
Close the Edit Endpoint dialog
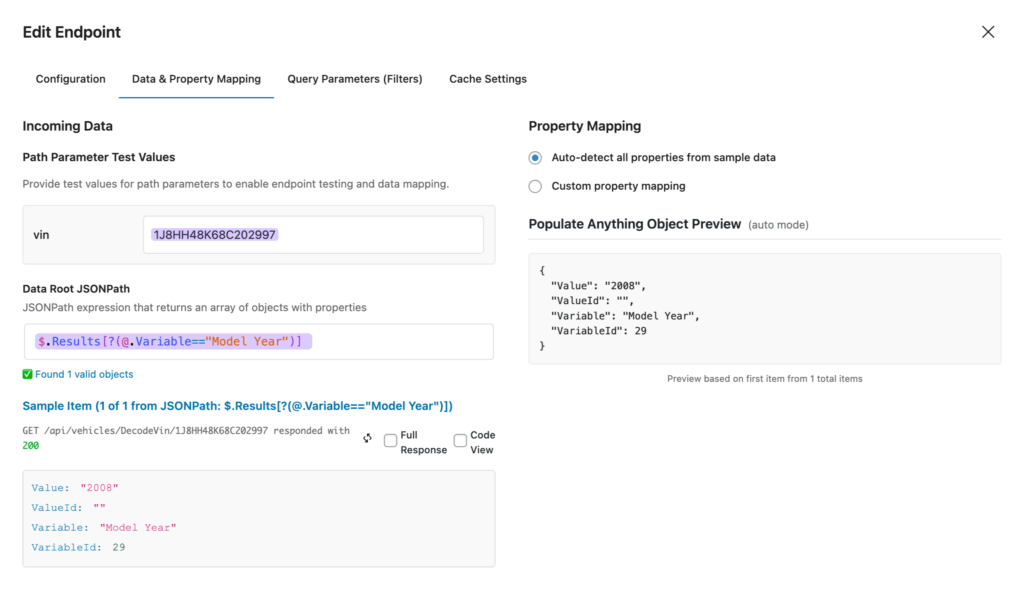click(988, 32)
